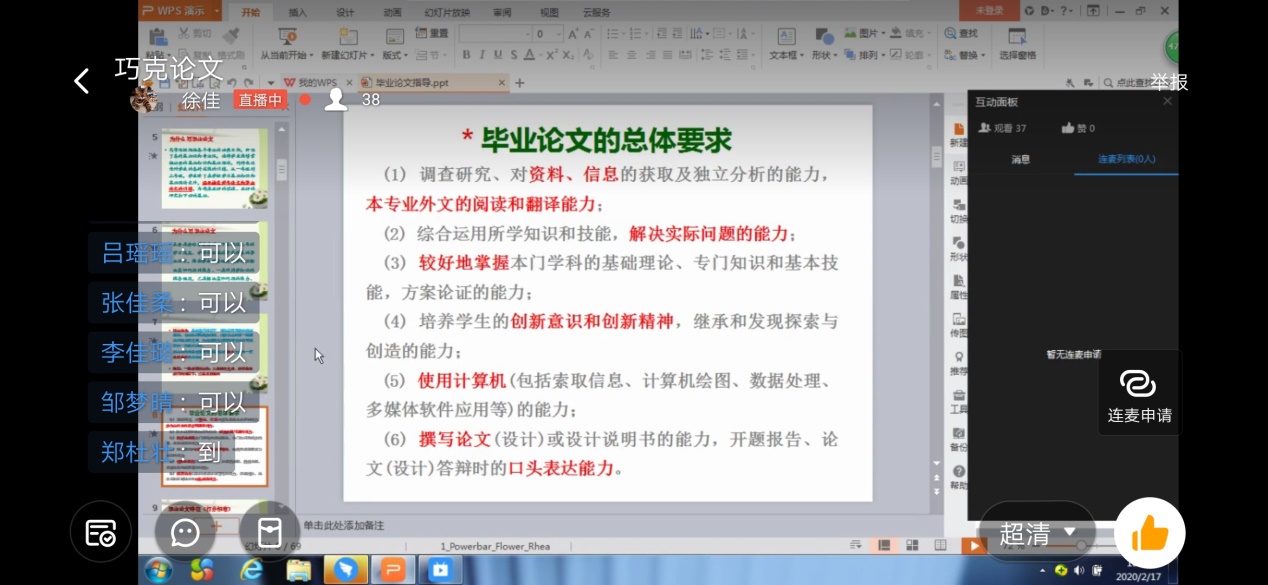Toggle bold formatting in WPS ribbon

point(467,55)
